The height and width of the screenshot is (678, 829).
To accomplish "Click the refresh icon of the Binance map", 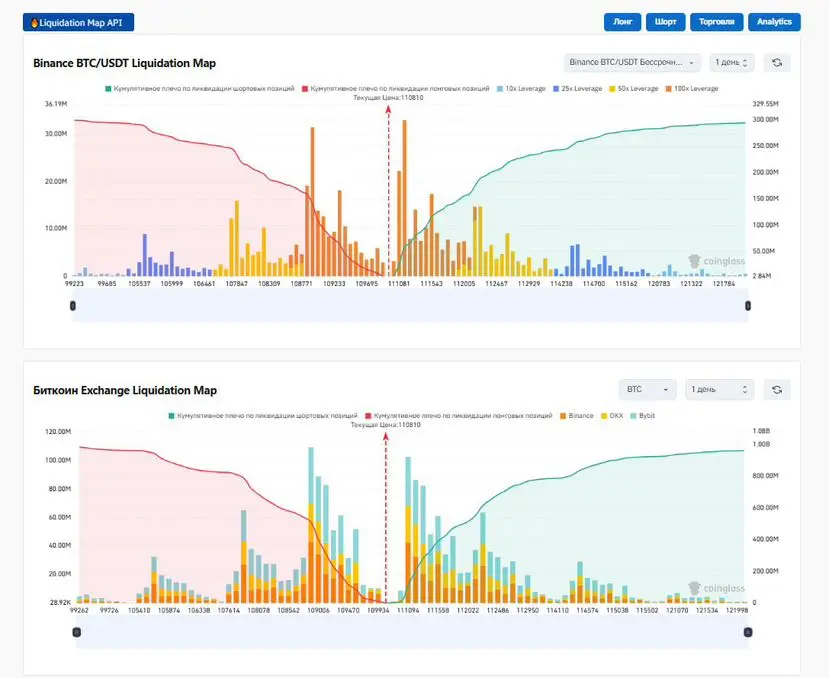I will point(777,63).
